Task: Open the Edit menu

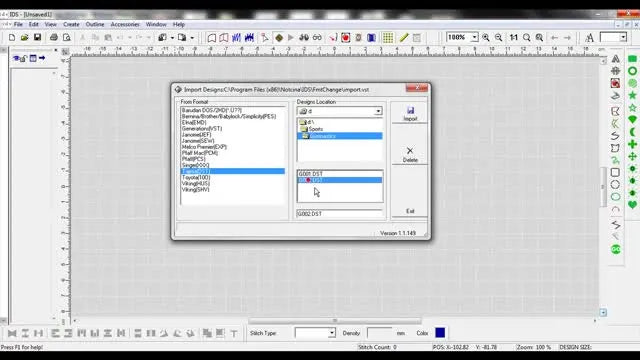Action: tap(33, 24)
